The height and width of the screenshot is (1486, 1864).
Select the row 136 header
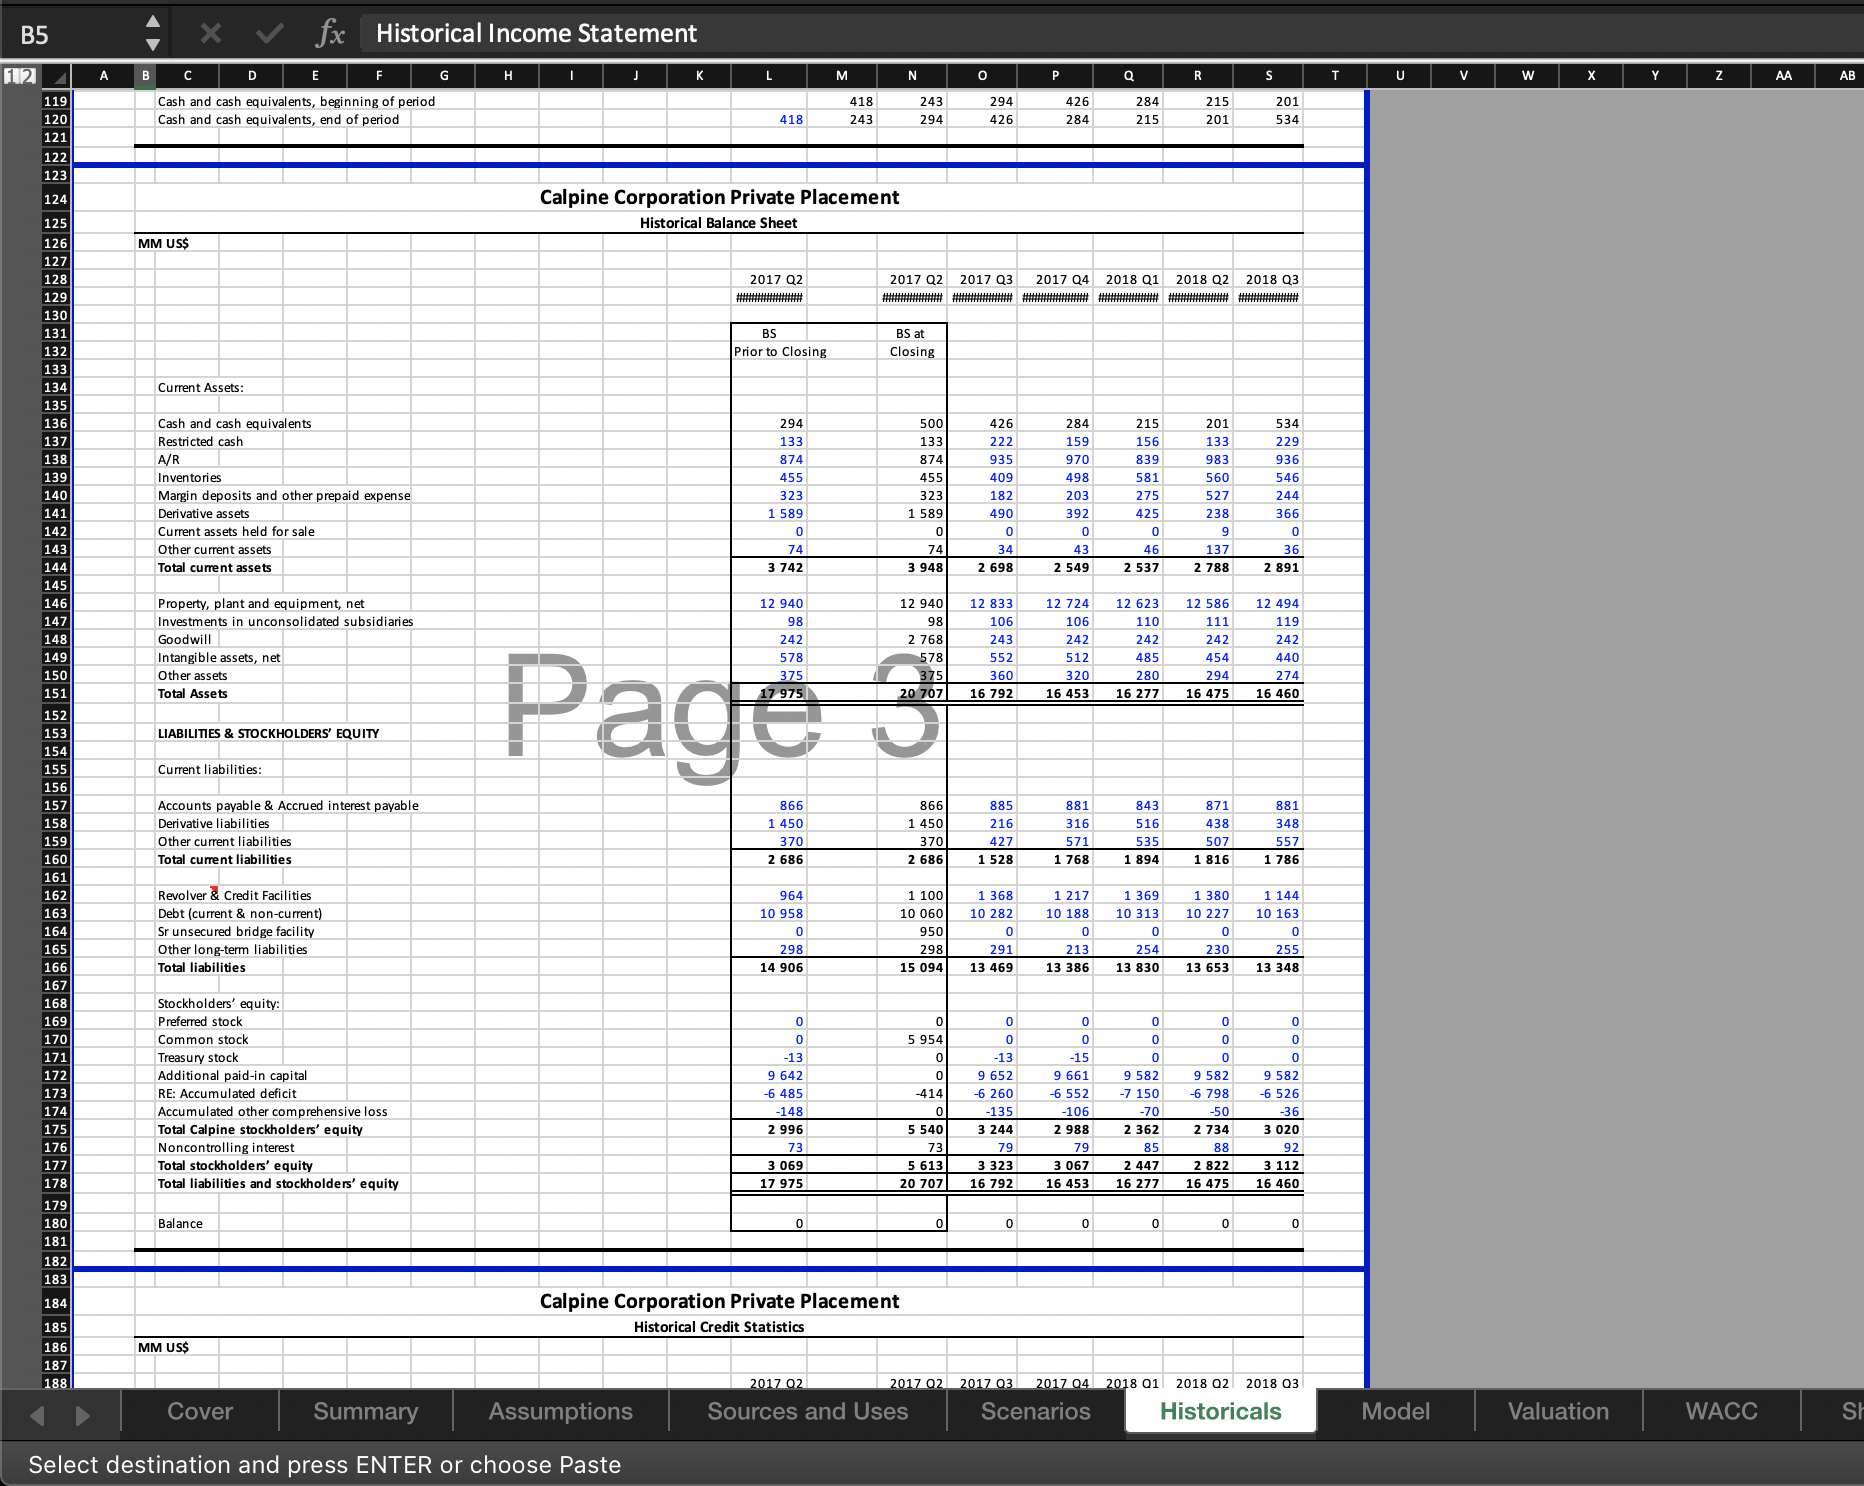coord(56,424)
